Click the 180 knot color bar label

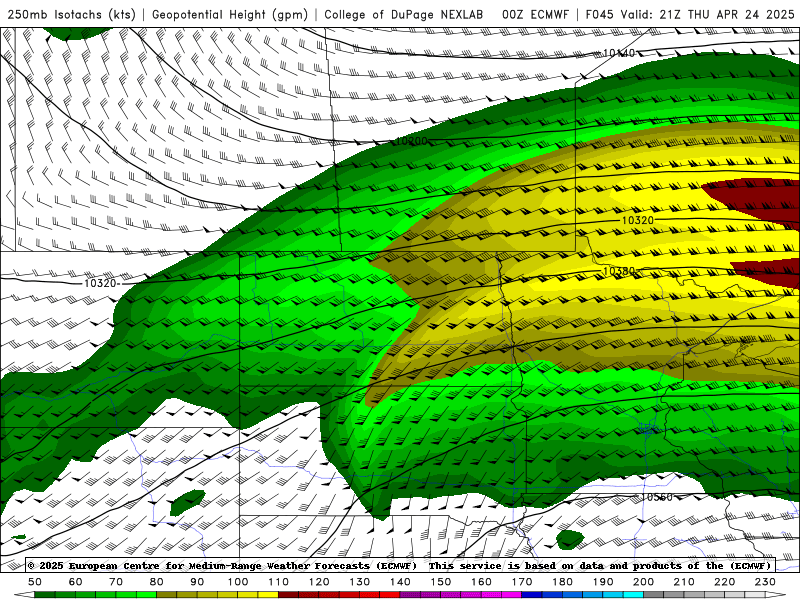[x=562, y=582]
